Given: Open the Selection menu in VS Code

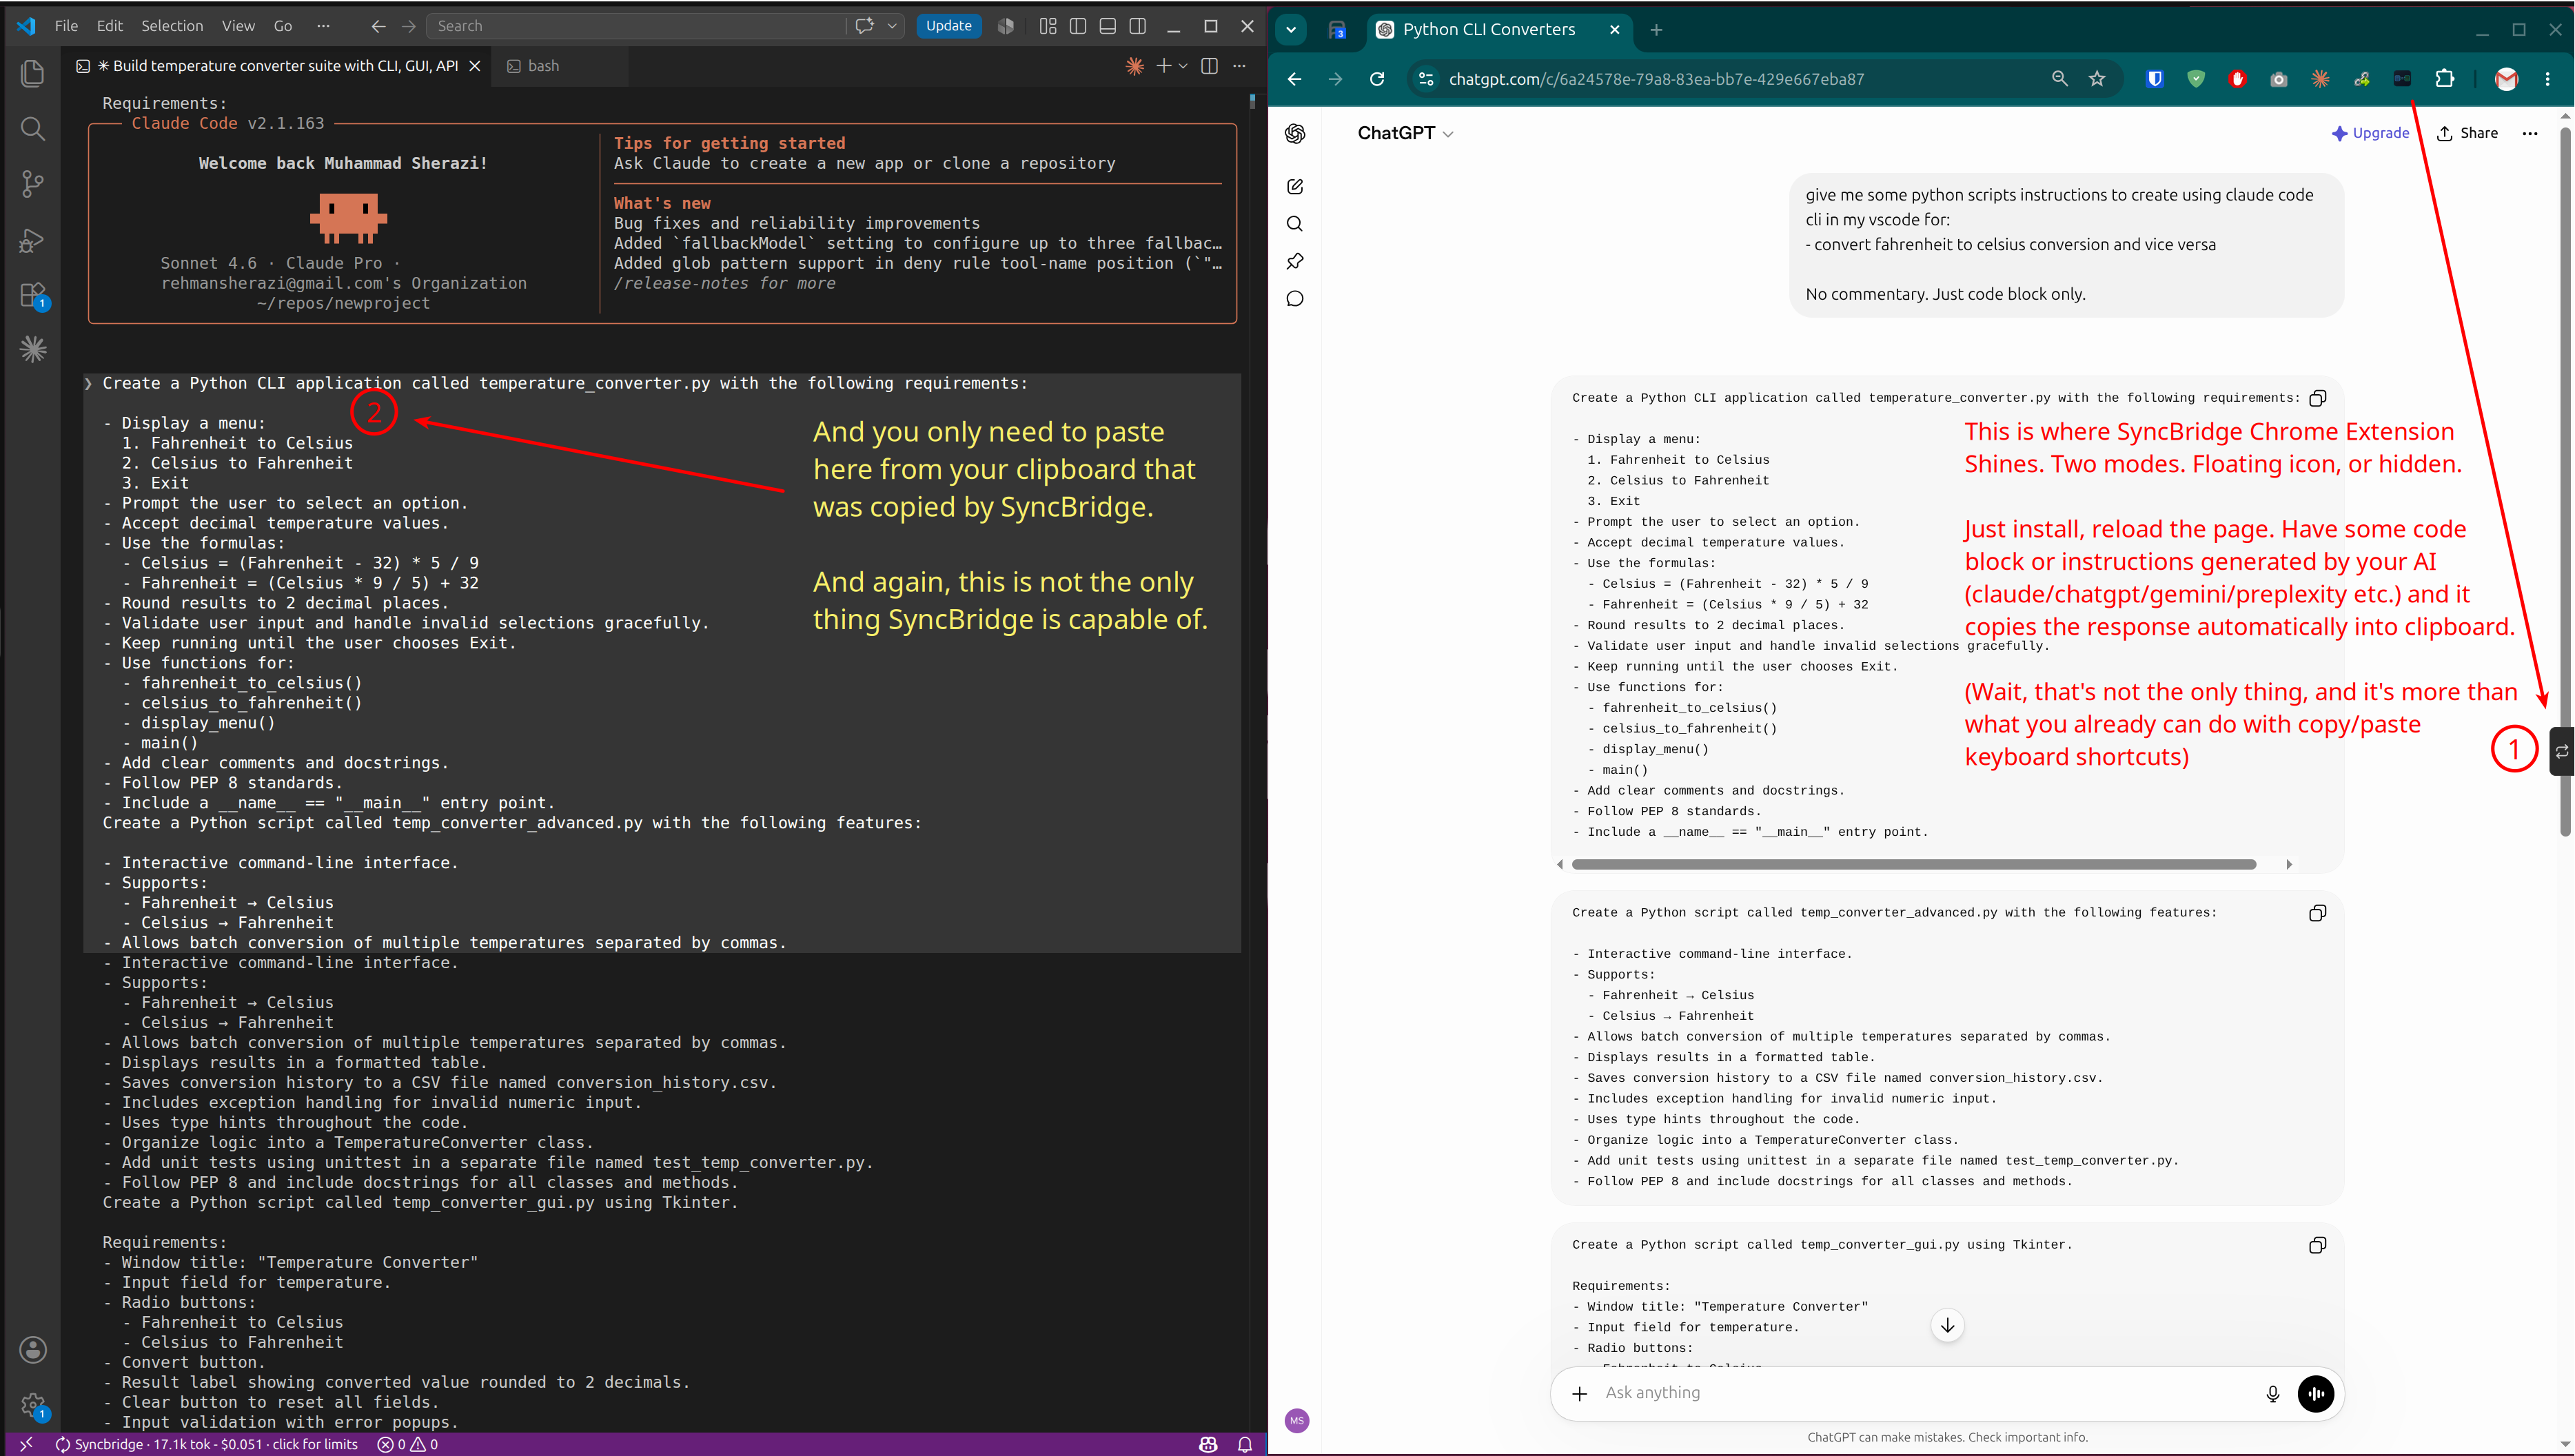Looking at the screenshot, I should 172,26.
